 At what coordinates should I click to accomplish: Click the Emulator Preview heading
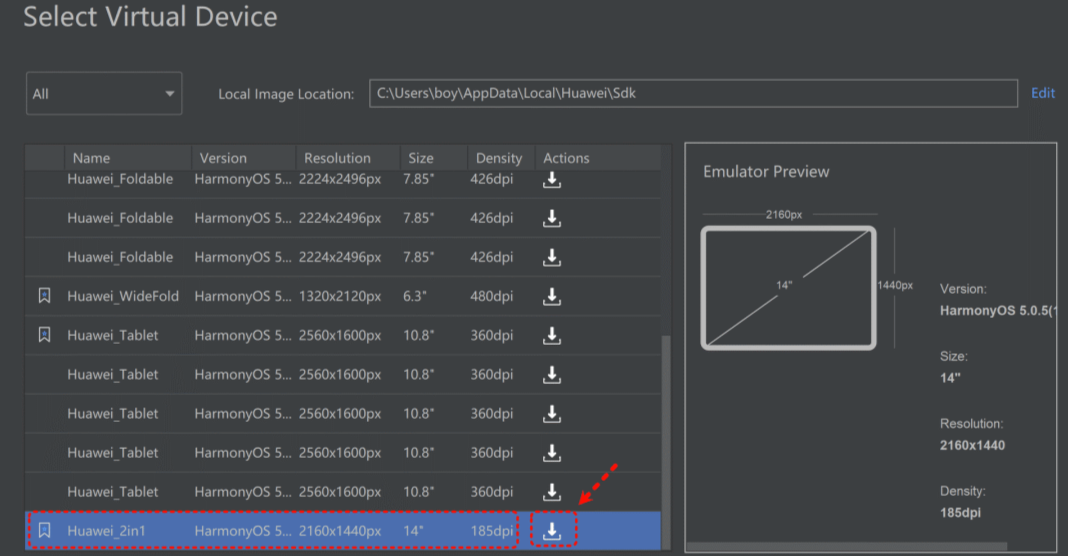click(x=766, y=172)
